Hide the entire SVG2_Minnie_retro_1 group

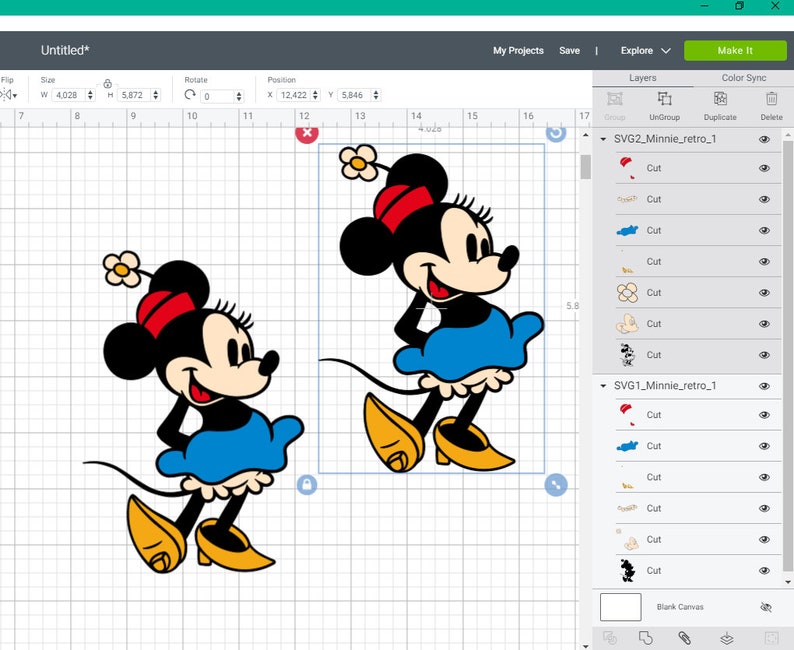(764, 139)
